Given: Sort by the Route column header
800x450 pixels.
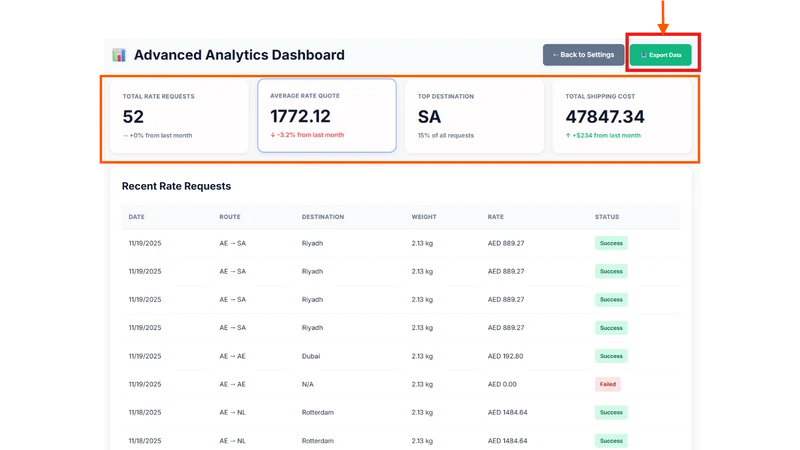Looking at the screenshot, I should [230, 217].
